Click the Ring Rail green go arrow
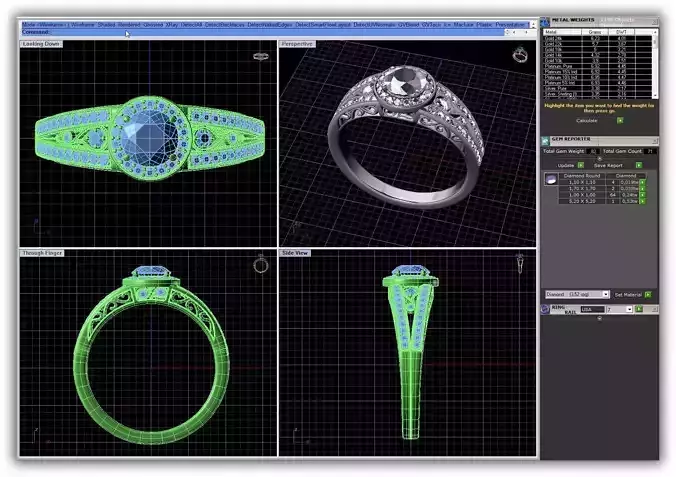Viewport: 676px width, 477px height. pyautogui.click(x=639, y=309)
